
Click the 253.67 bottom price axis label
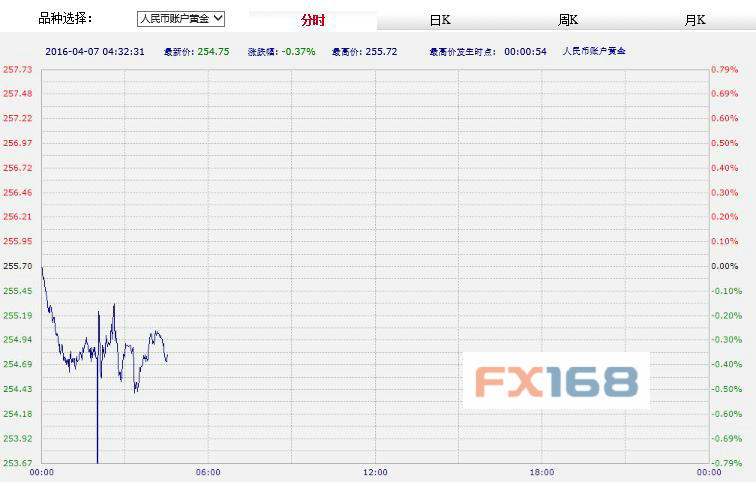(x=18, y=463)
